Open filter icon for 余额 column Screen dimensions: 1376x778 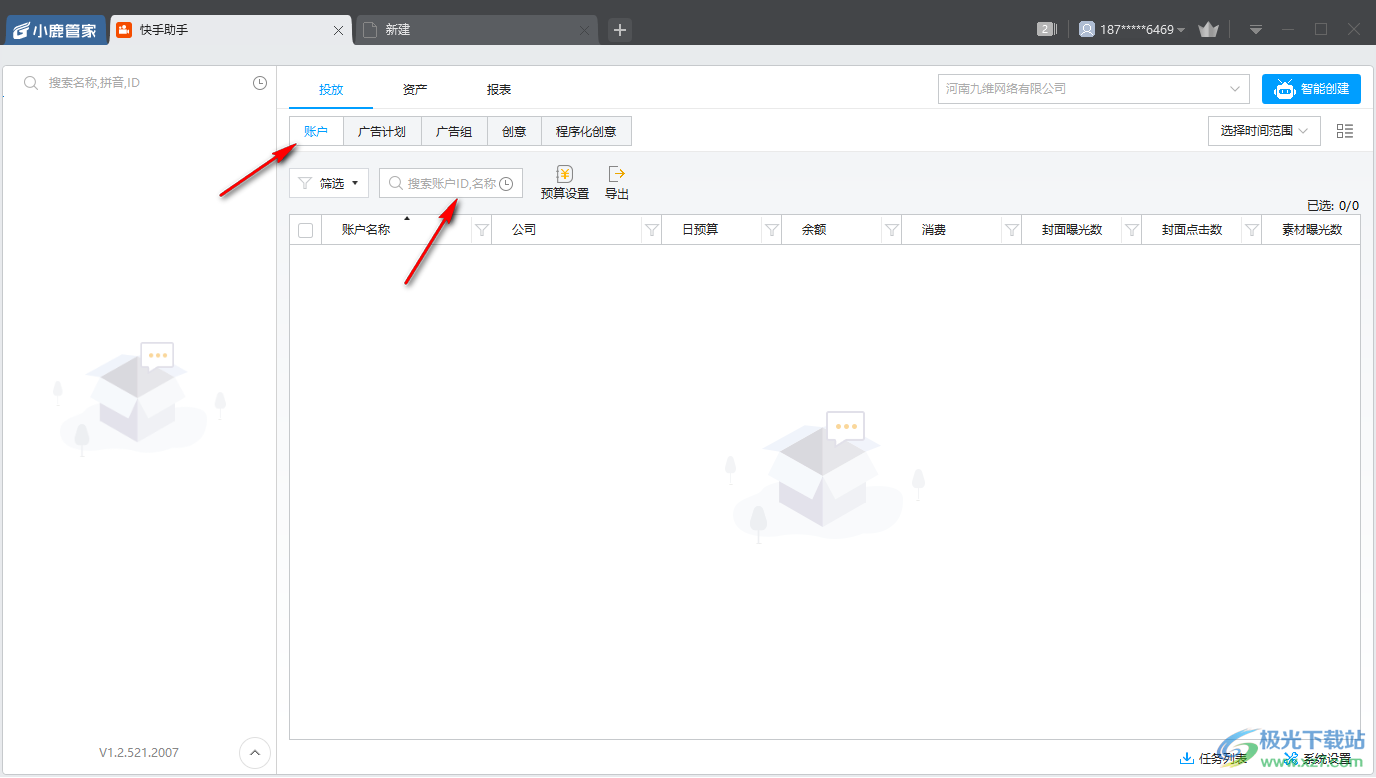tap(892, 230)
